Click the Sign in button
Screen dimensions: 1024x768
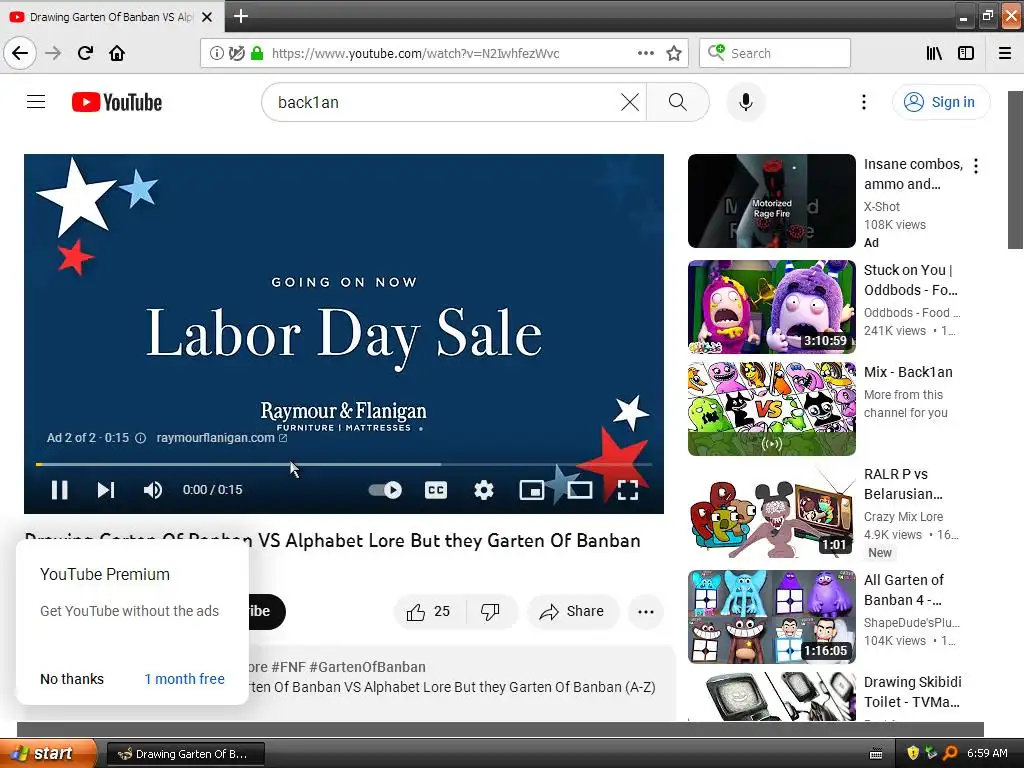pyautogui.click(x=940, y=102)
